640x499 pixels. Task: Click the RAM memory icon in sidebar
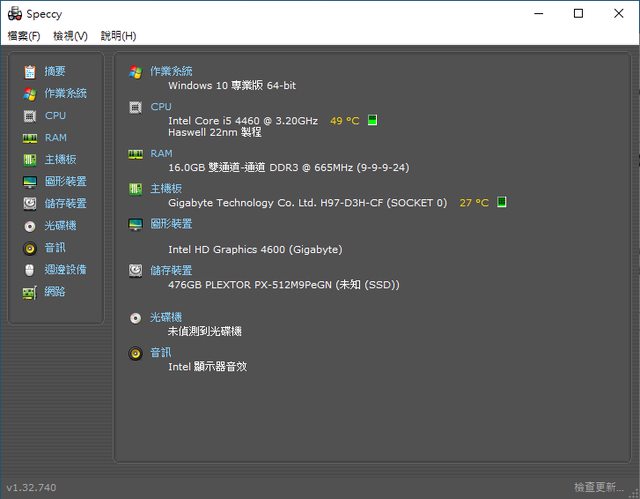pyautogui.click(x=29, y=137)
